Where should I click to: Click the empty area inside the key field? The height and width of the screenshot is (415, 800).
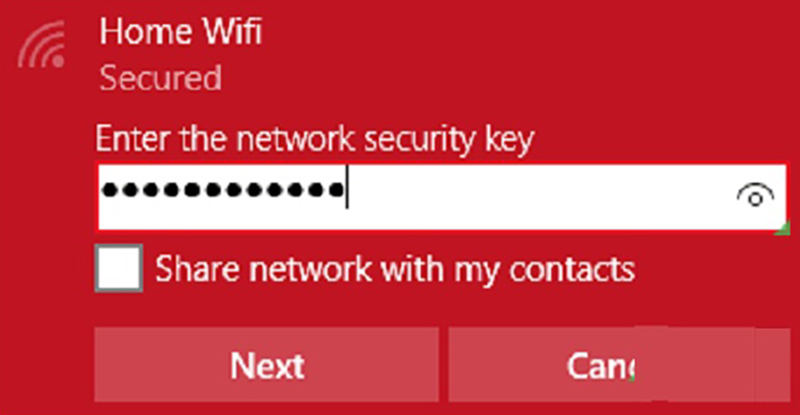[541, 197]
